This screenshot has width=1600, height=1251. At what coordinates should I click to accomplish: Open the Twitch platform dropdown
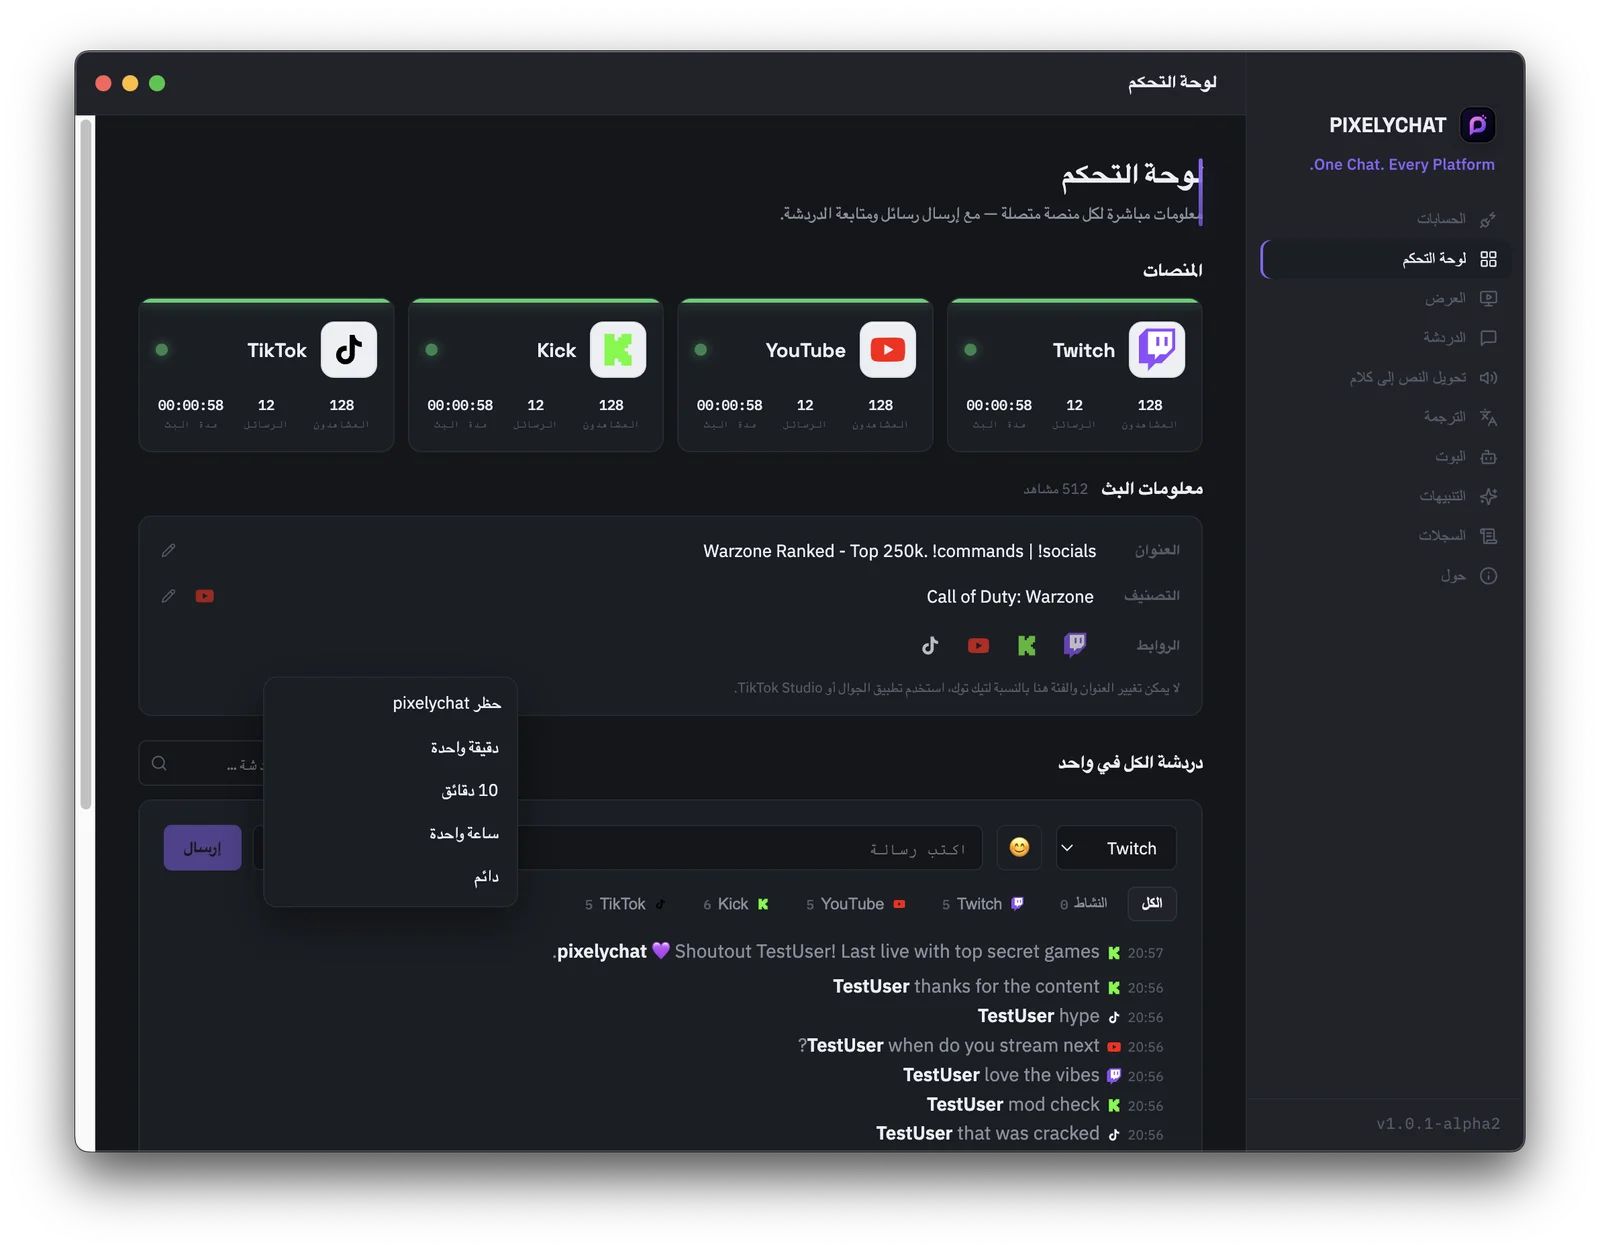1116,848
